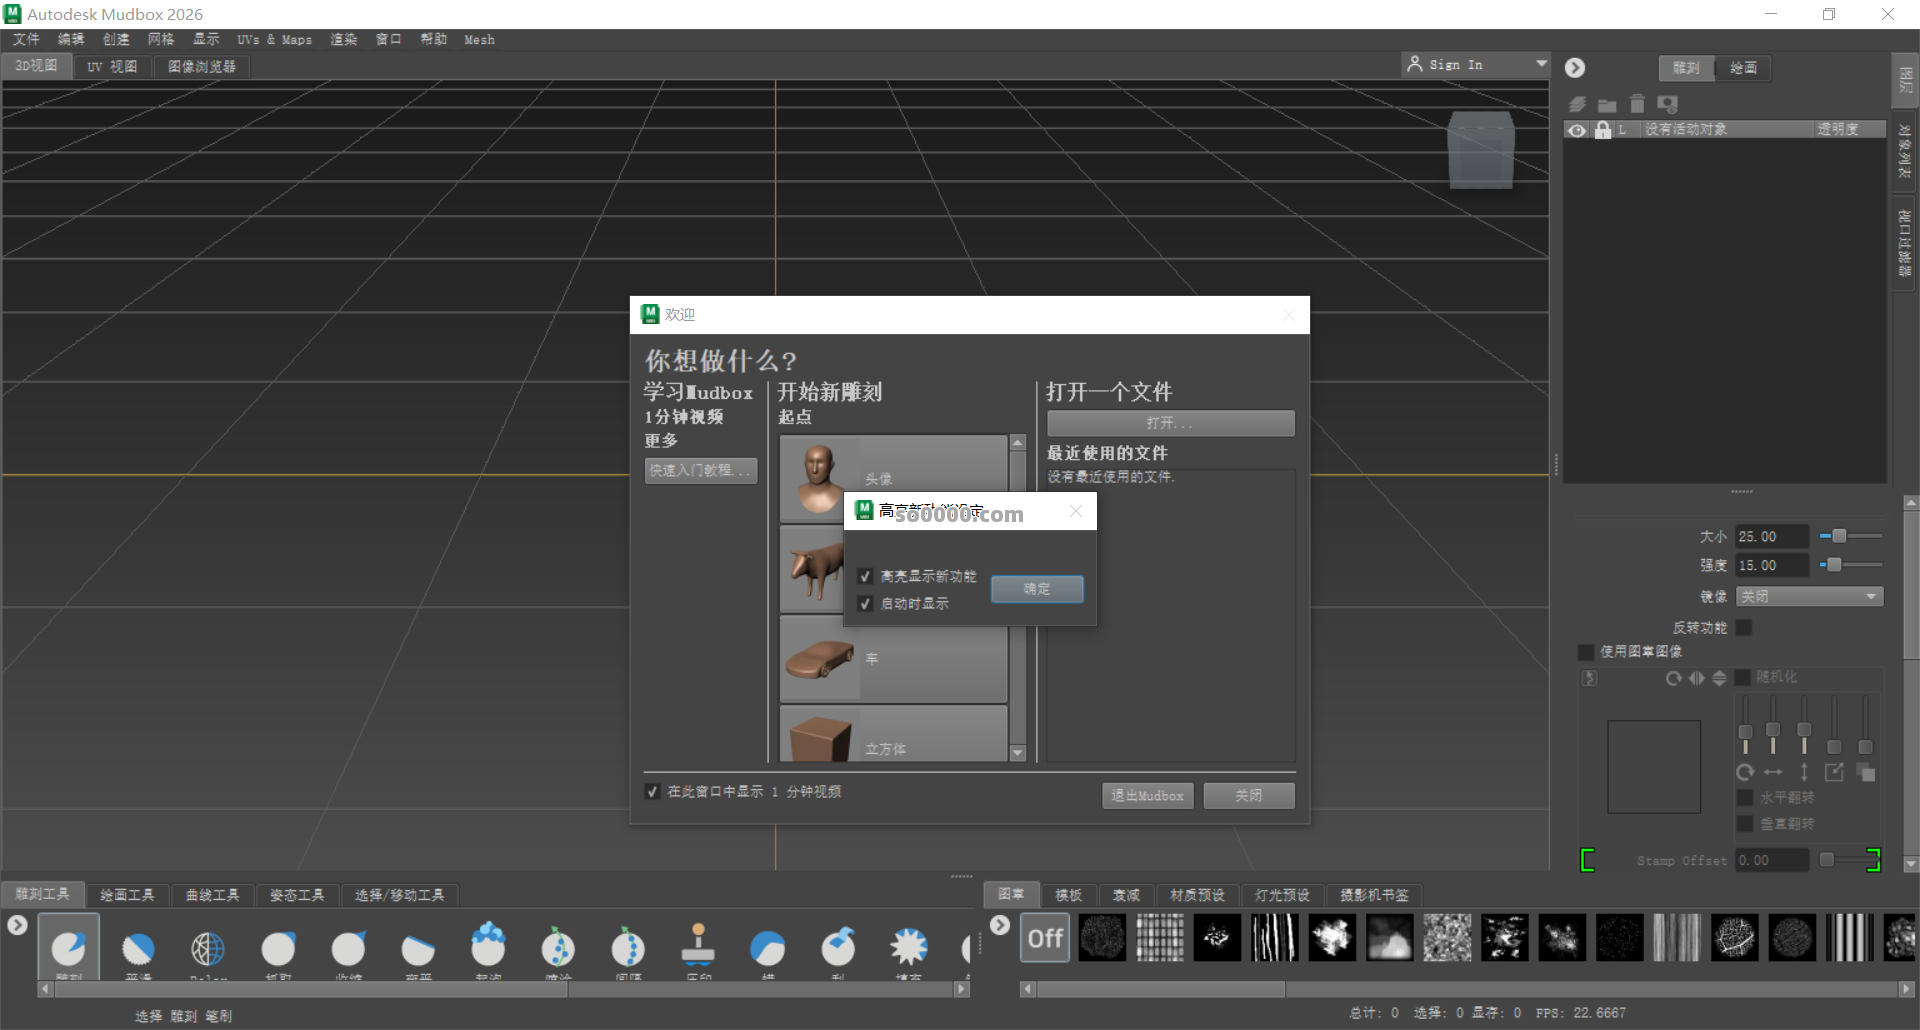
Task: Open the paint tools tab (绘画工具)
Action: [x=127, y=895]
